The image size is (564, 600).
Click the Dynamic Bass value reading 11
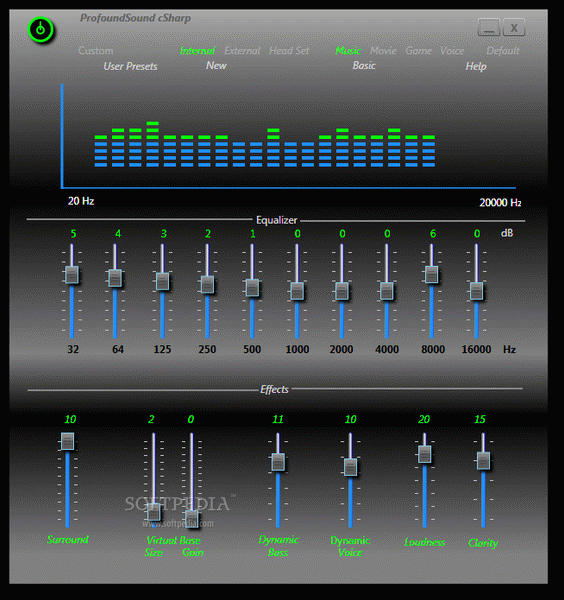pos(278,419)
